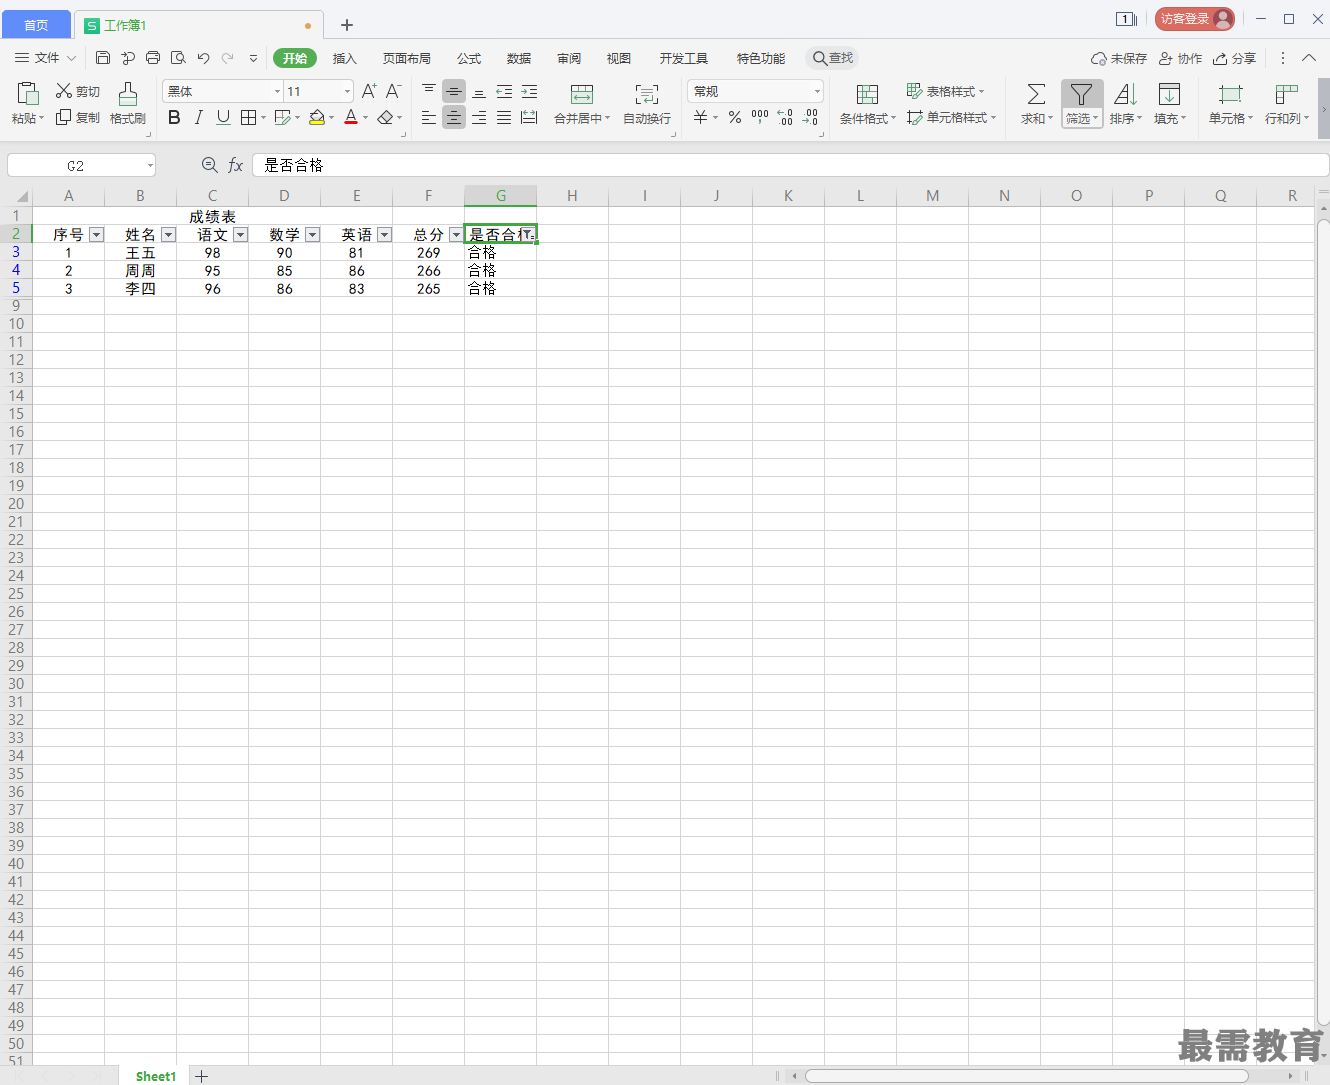Viewport: 1330px width, 1085px height.
Task: Click the 协作 (Collaborate) button
Action: point(1180,58)
